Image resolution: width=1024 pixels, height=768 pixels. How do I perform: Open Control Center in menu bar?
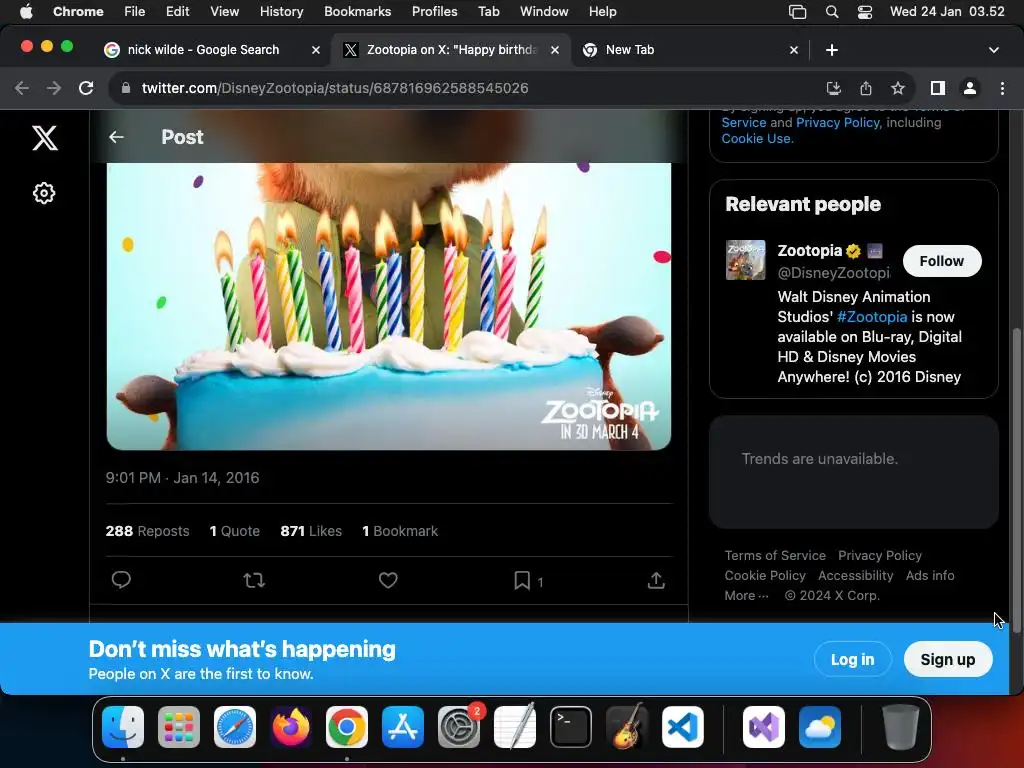pyautogui.click(x=865, y=12)
